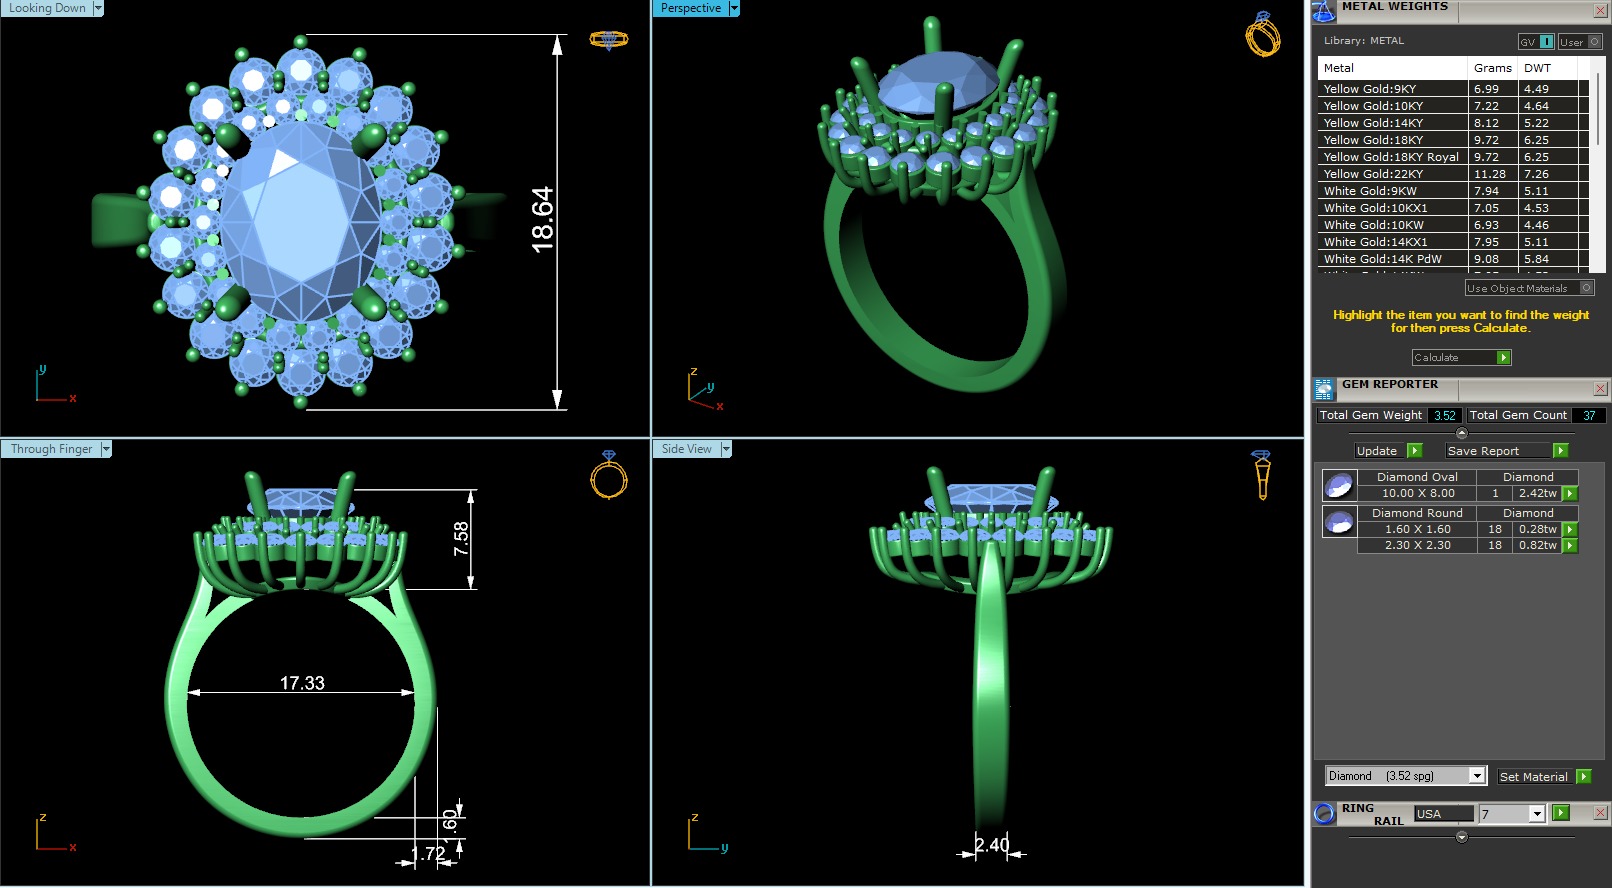Close the Ring Rail panel
This screenshot has height=888, width=1612.
1600,814
